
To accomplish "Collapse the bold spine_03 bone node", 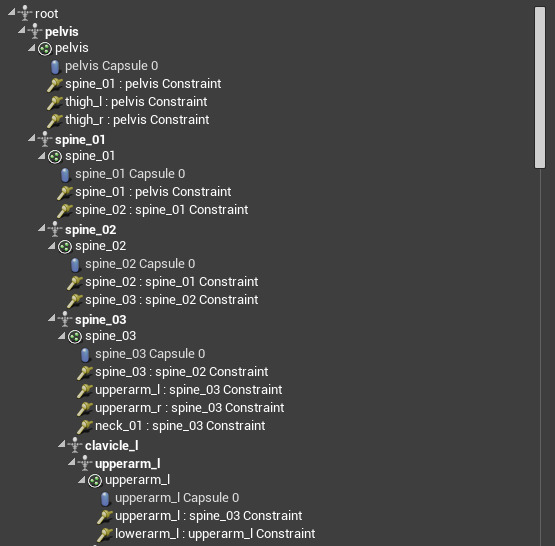I will pos(52,318).
